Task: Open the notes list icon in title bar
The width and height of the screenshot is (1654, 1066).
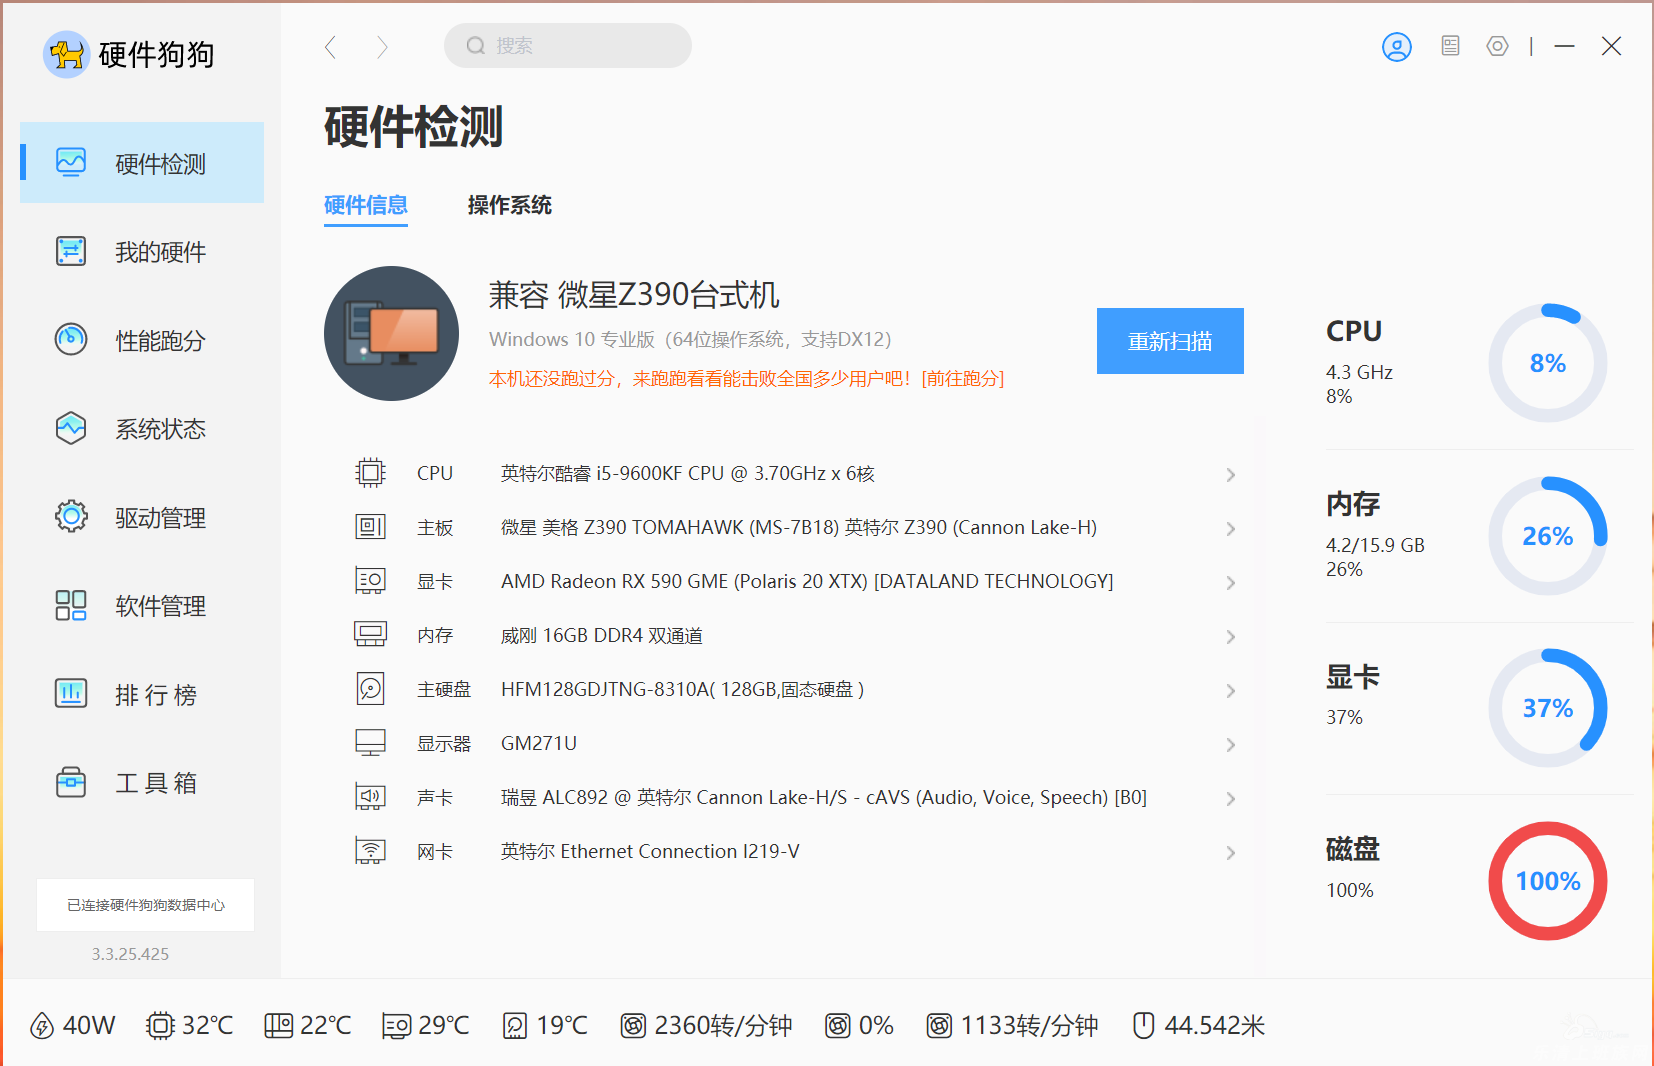Action: point(1450,46)
